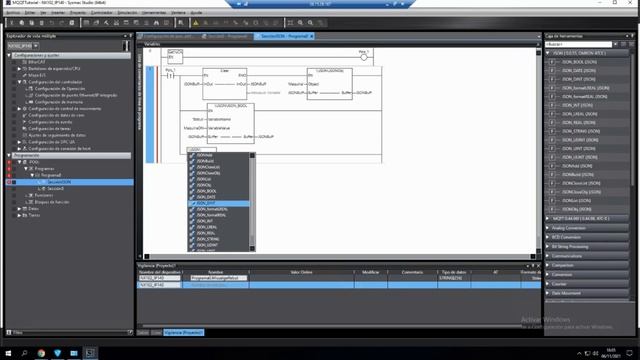640x360 pixels.
Task: Open the notification center tray icon
Action: (x=629, y=353)
